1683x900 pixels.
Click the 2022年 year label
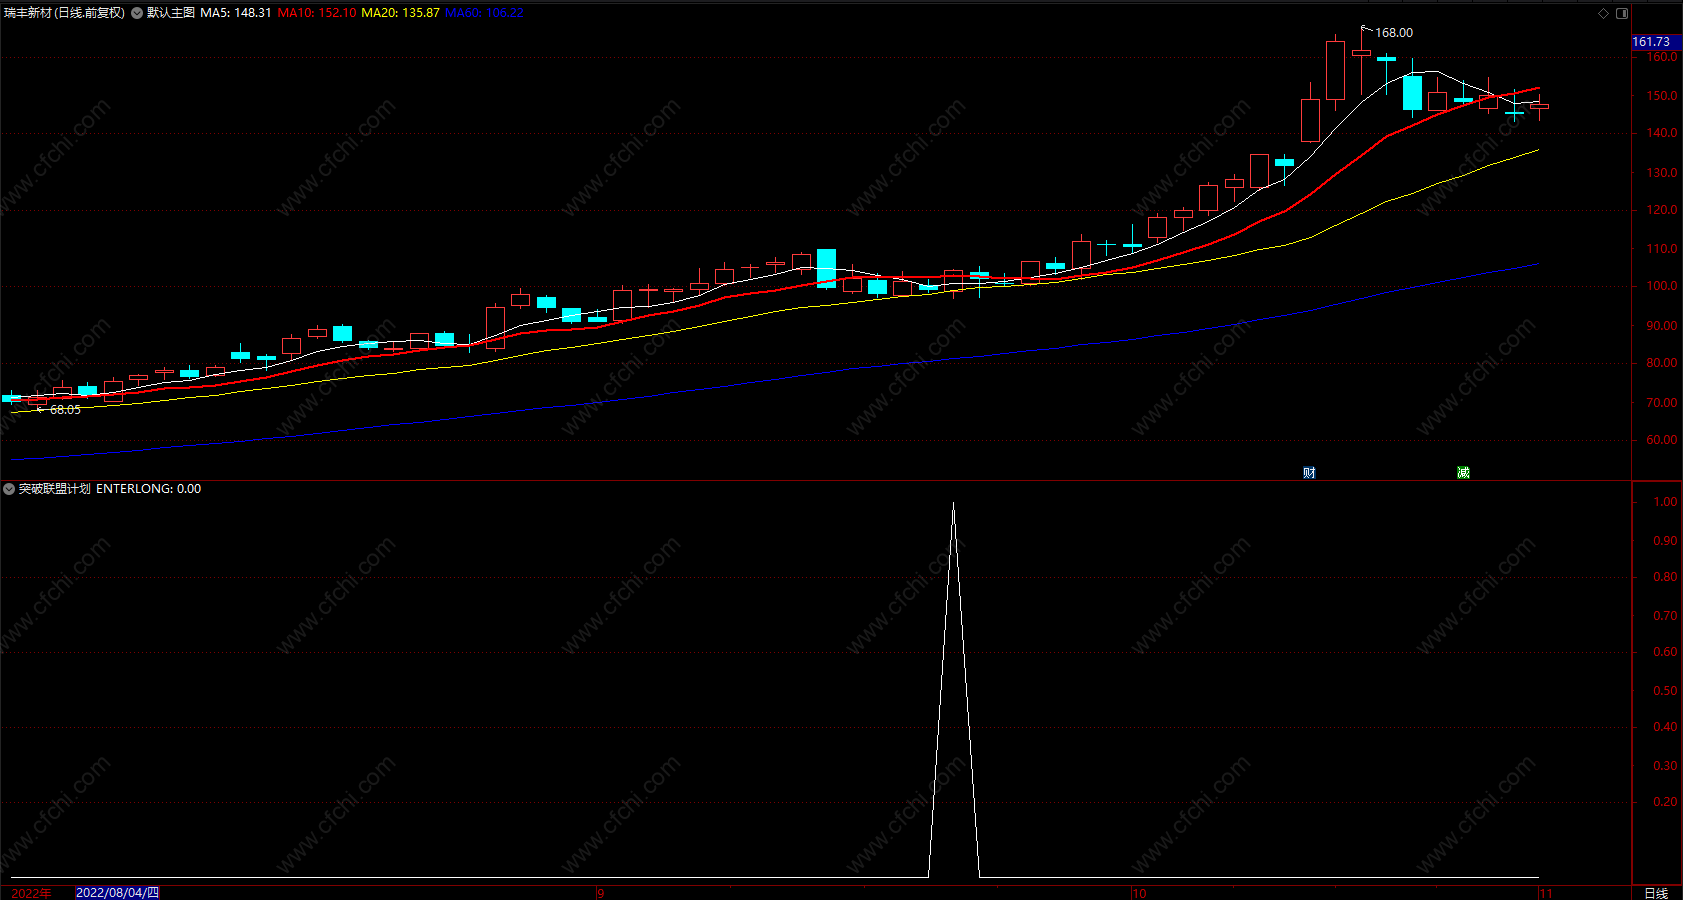[31, 893]
